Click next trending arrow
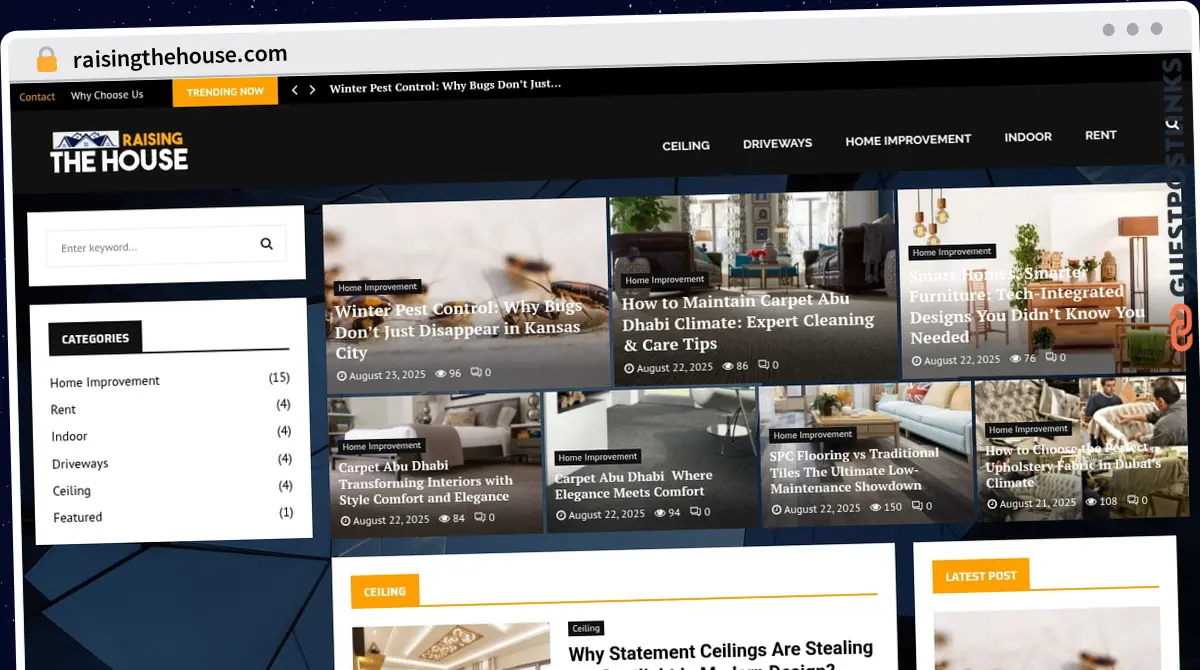Image resolution: width=1200 pixels, height=670 pixels. (312, 90)
